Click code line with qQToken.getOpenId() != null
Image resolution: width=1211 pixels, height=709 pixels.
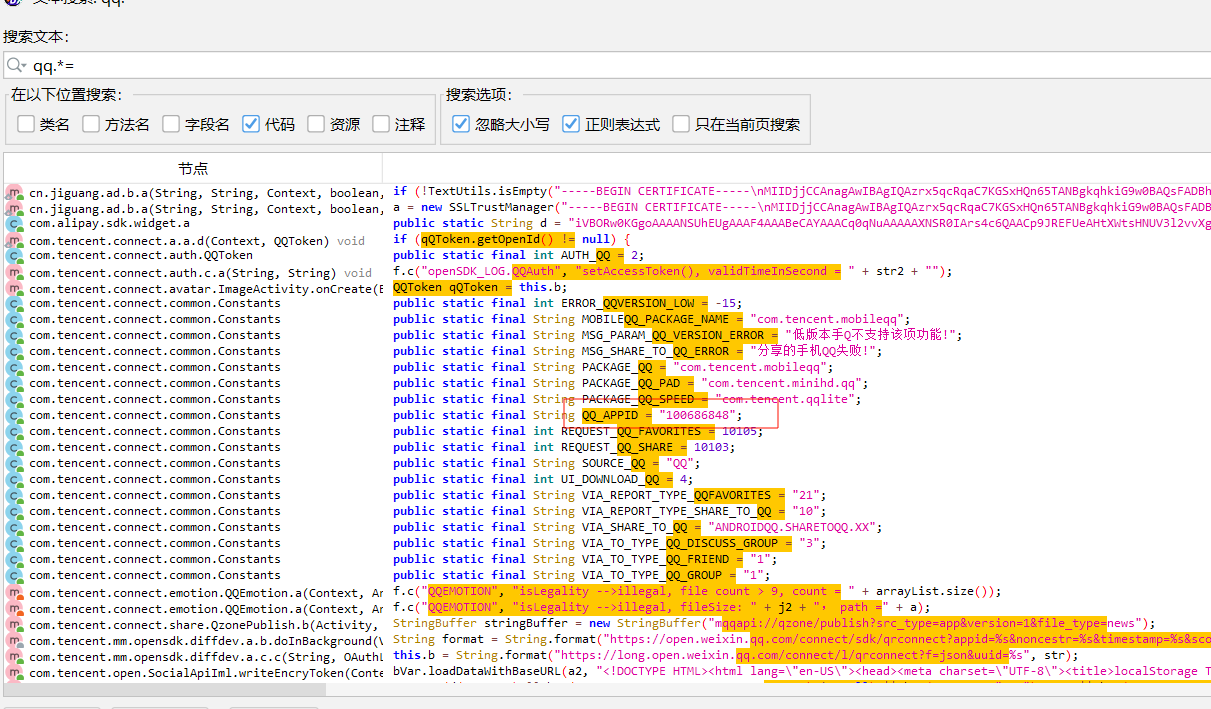pyautogui.click(x=512, y=239)
